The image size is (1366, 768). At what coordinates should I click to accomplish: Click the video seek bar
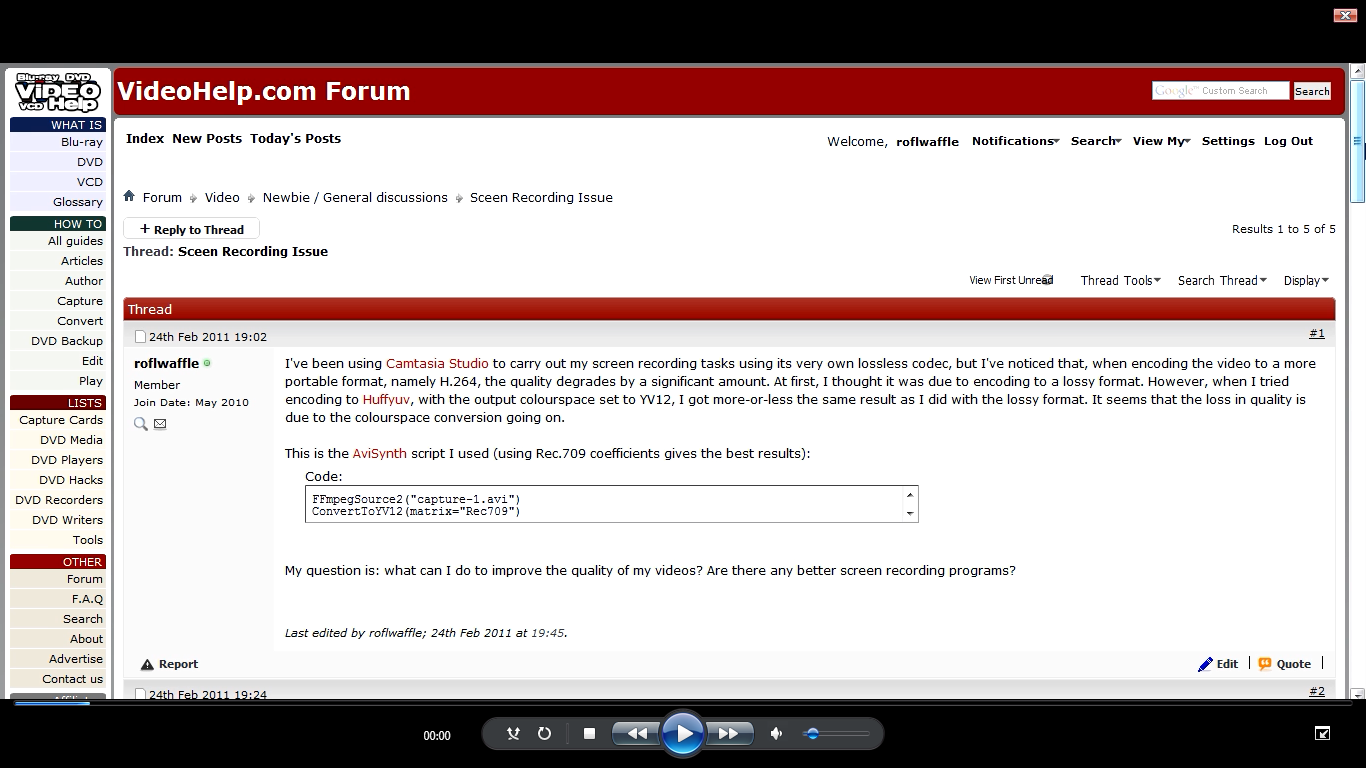point(683,704)
